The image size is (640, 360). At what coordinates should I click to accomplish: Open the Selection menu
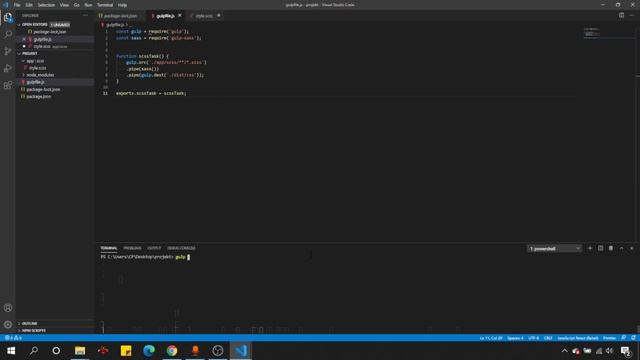click(x=46, y=5)
